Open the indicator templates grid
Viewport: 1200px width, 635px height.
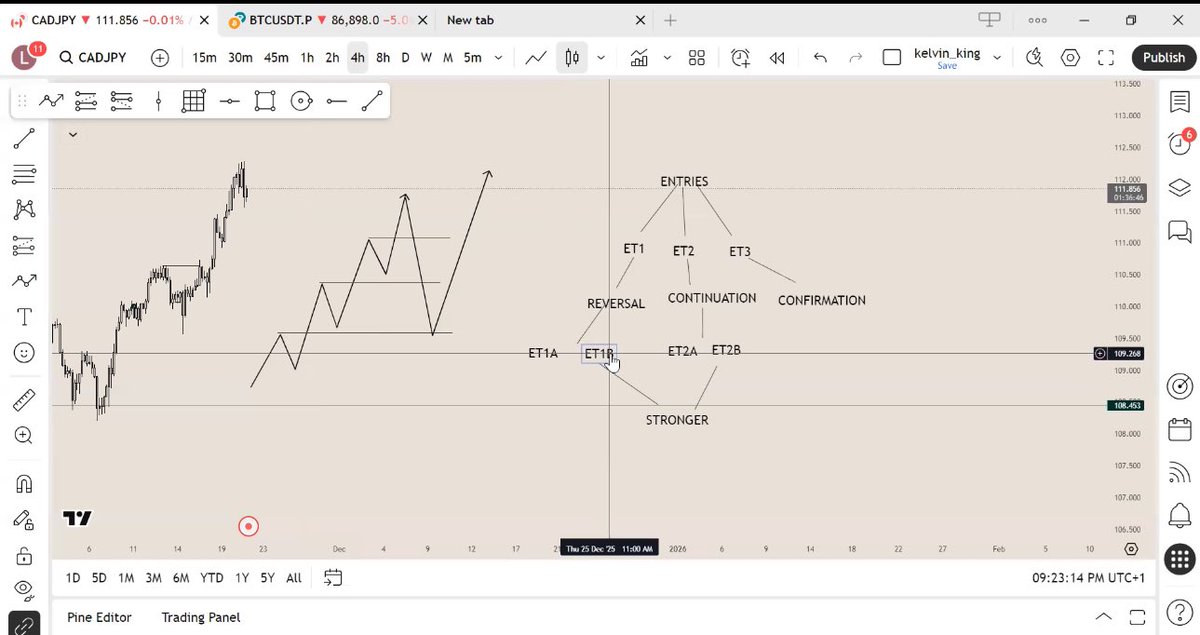697,58
